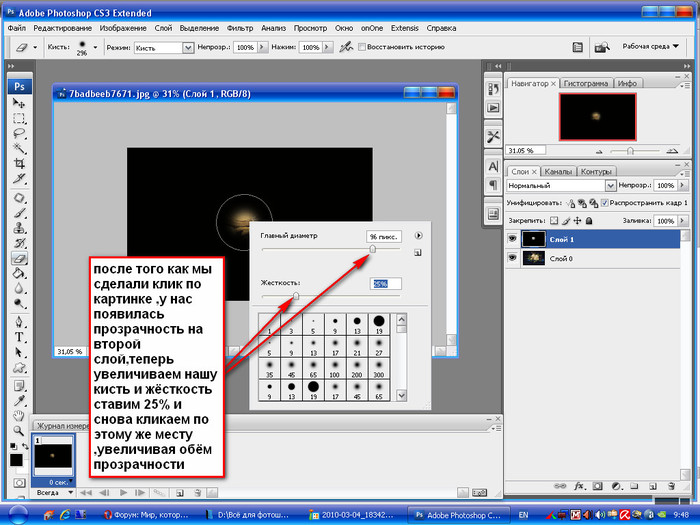This screenshot has height=525, width=700.
Task: Select the Zoom magnifier tool
Action: pos(19,430)
